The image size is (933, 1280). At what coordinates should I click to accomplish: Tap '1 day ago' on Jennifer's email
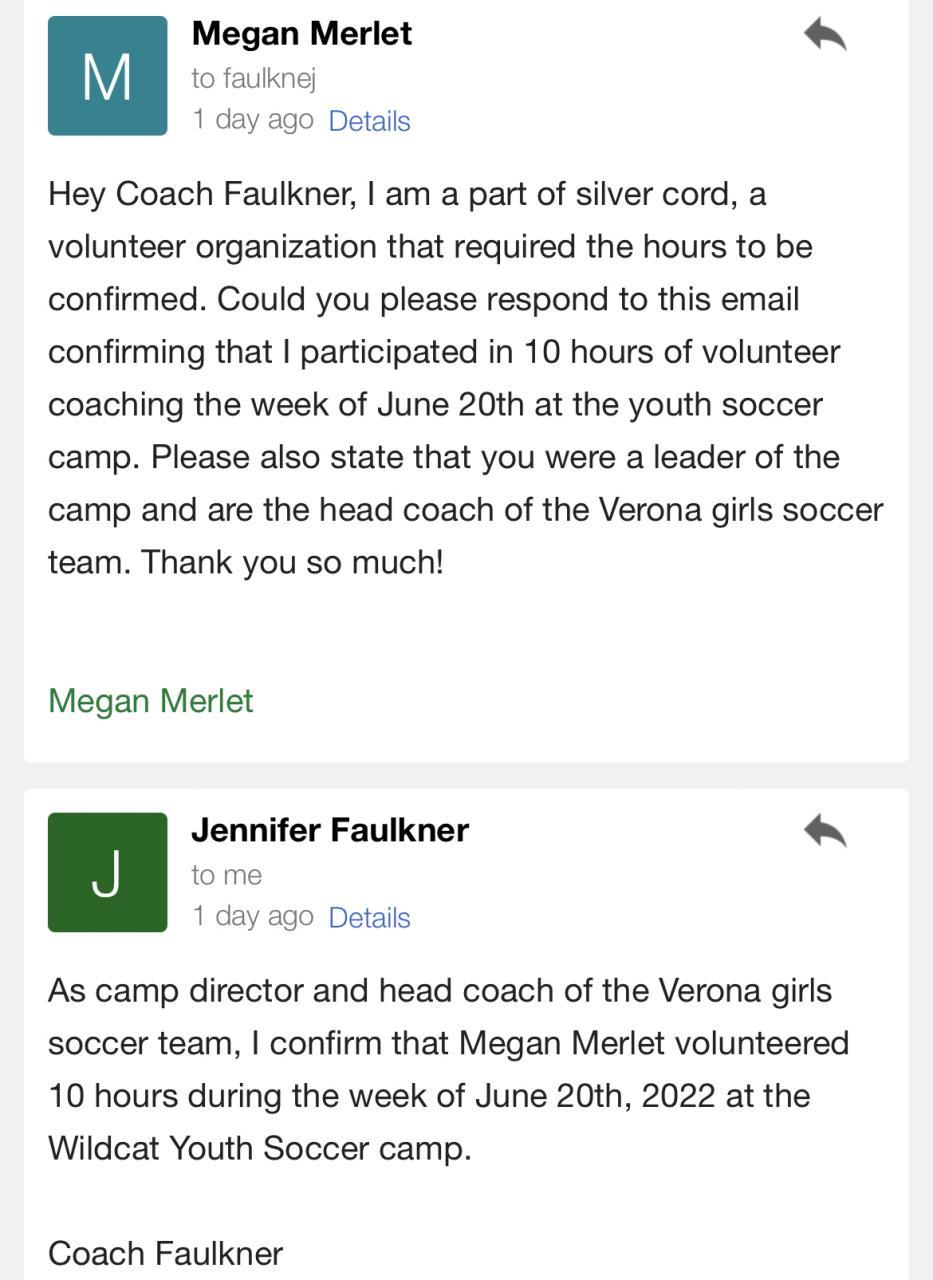tap(252, 917)
